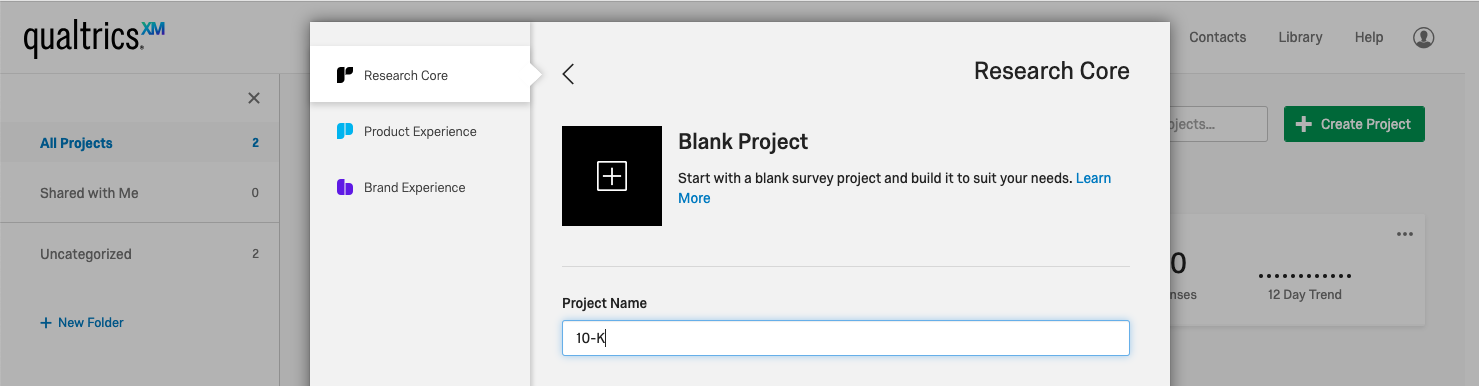Open the Help menu
The image size is (1479, 386).
[1369, 37]
